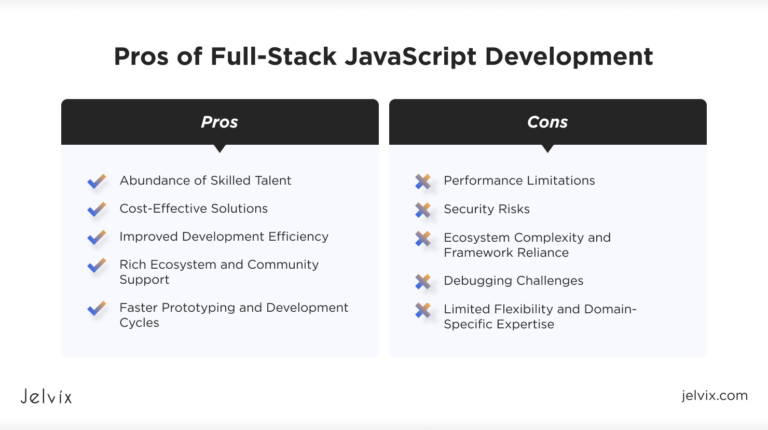The width and height of the screenshot is (768, 430).
Task: Click the checkmark beside Rich Ecosystem and Community Support
Action: click(97, 265)
